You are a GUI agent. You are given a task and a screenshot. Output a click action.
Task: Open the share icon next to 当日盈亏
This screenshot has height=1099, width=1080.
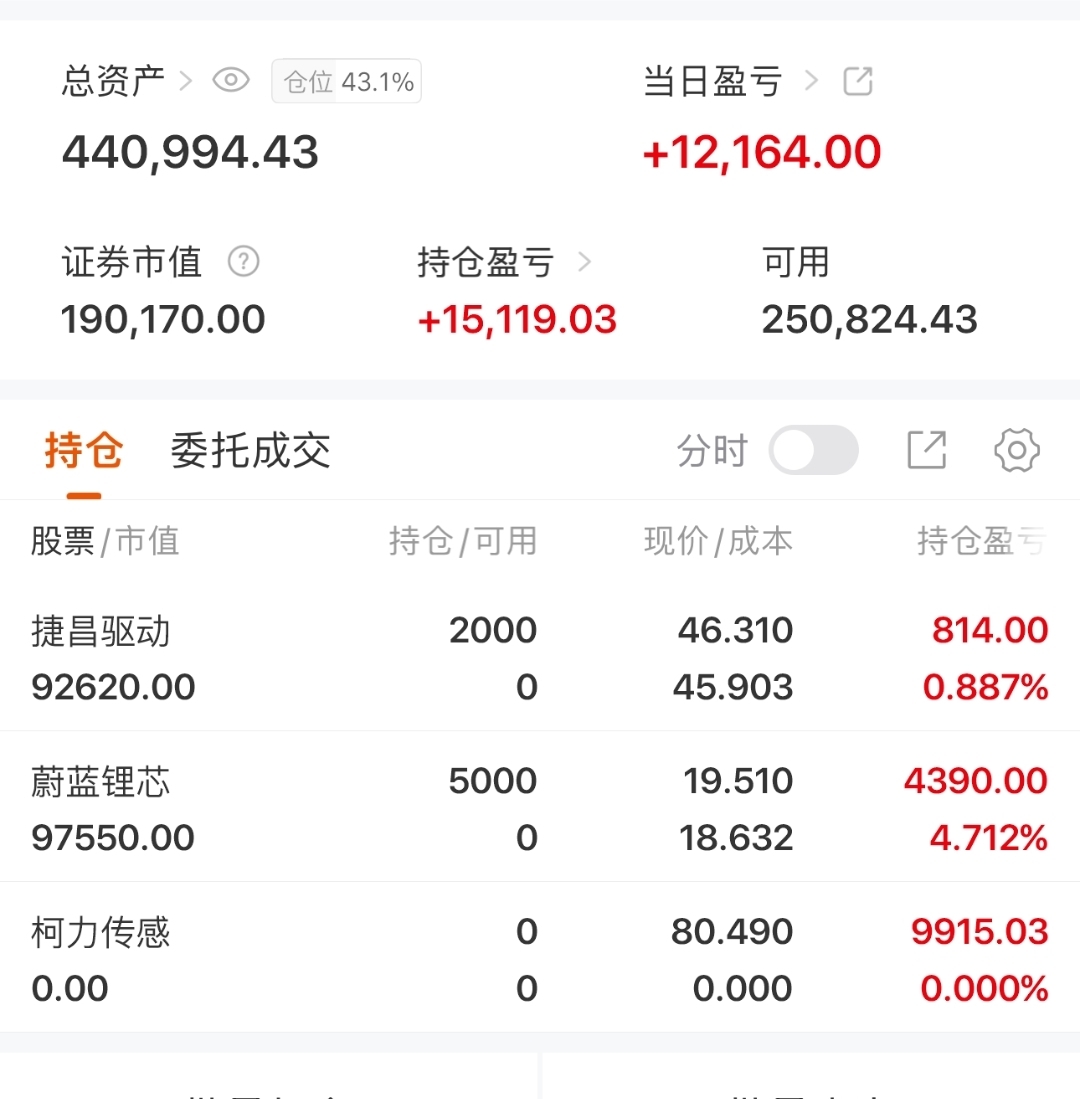[x=858, y=81]
